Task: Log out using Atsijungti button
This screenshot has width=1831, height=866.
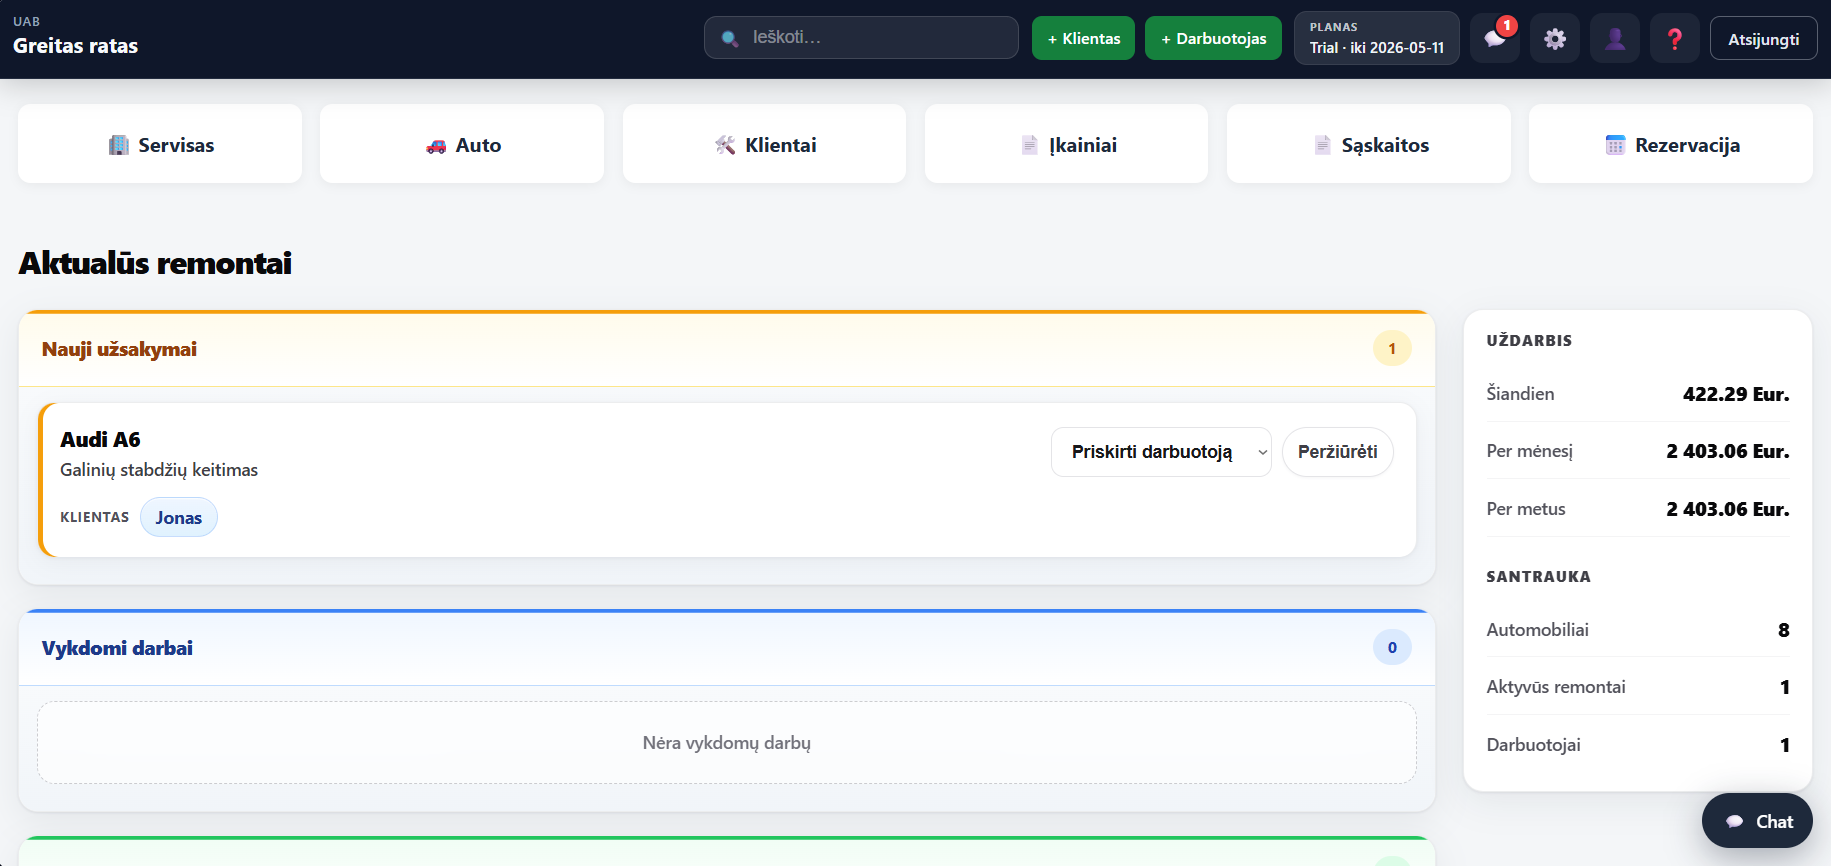Action: click(1763, 39)
